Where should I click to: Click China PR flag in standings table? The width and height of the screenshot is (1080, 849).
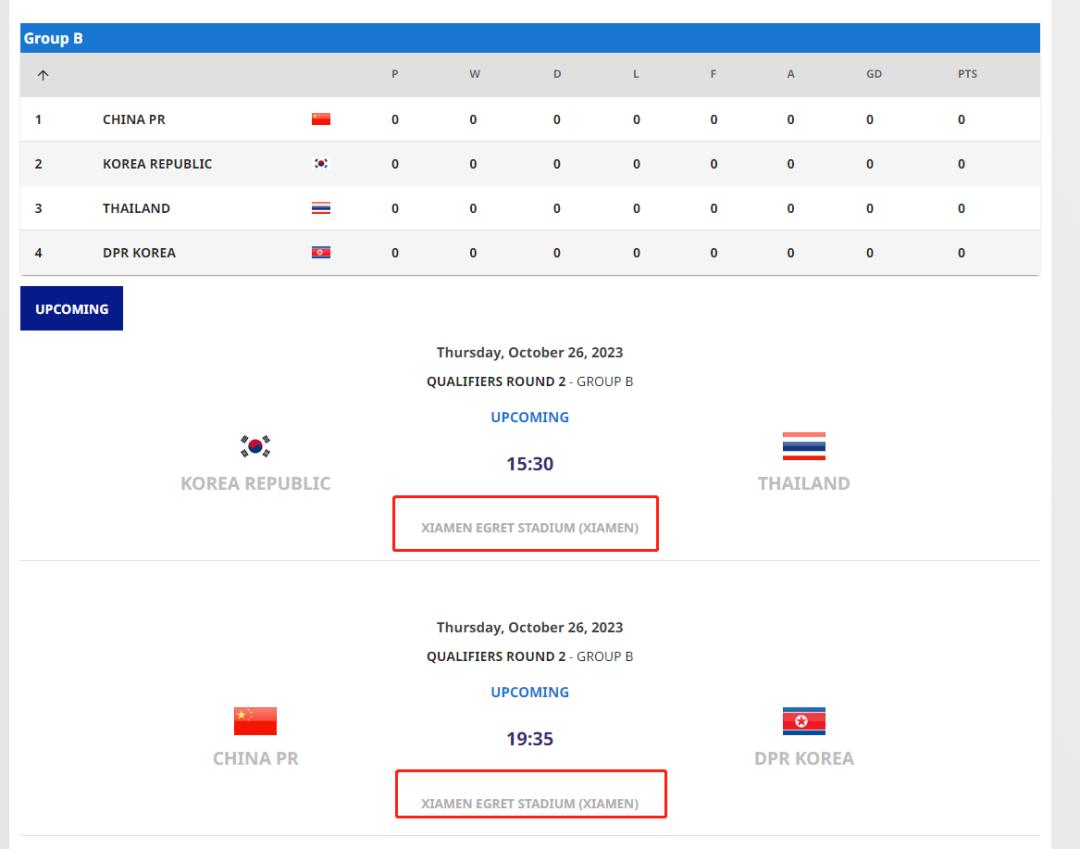(x=321, y=119)
